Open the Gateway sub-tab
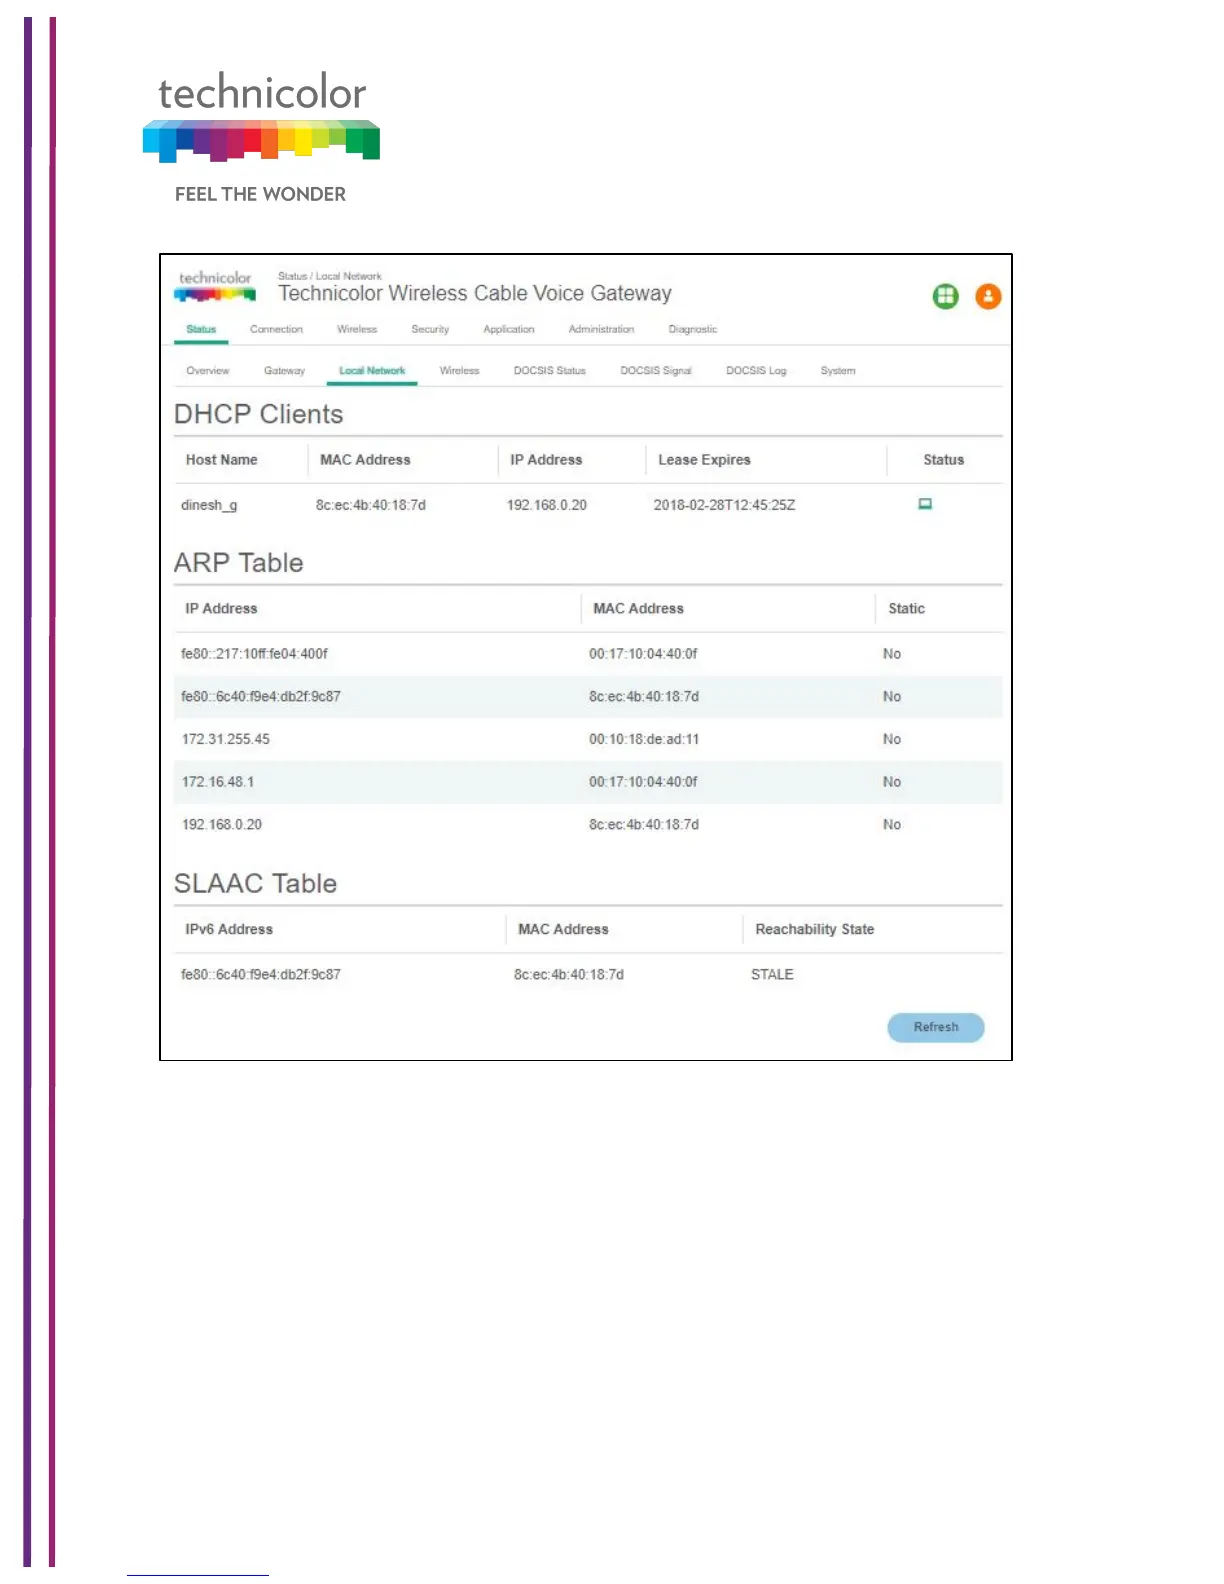Image resolution: width=1224 pixels, height=1584 pixels. pyautogui.click(x=284, y=371)
